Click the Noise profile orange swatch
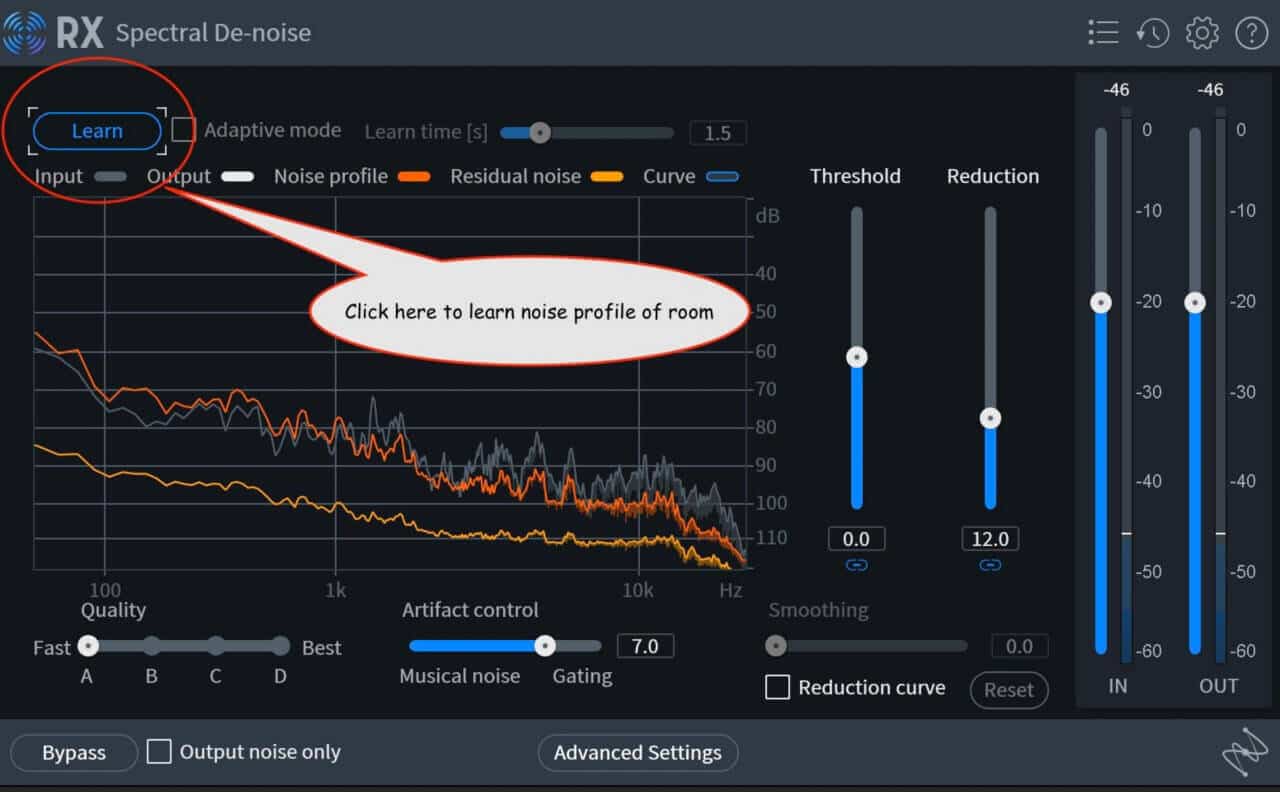1280x792 pixels. tap(414, 177)
